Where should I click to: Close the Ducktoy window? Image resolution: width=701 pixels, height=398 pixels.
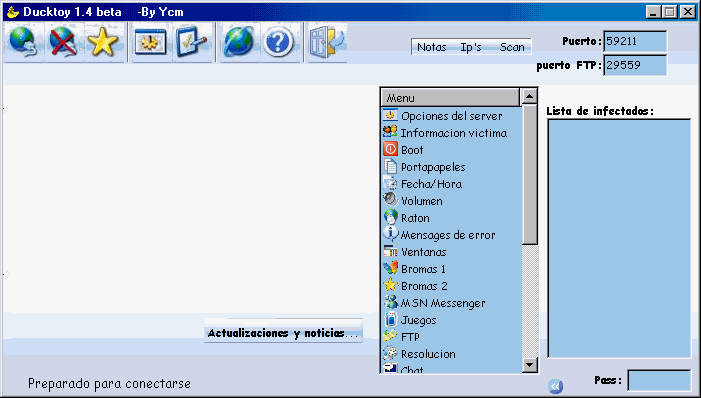coord(687,12)
